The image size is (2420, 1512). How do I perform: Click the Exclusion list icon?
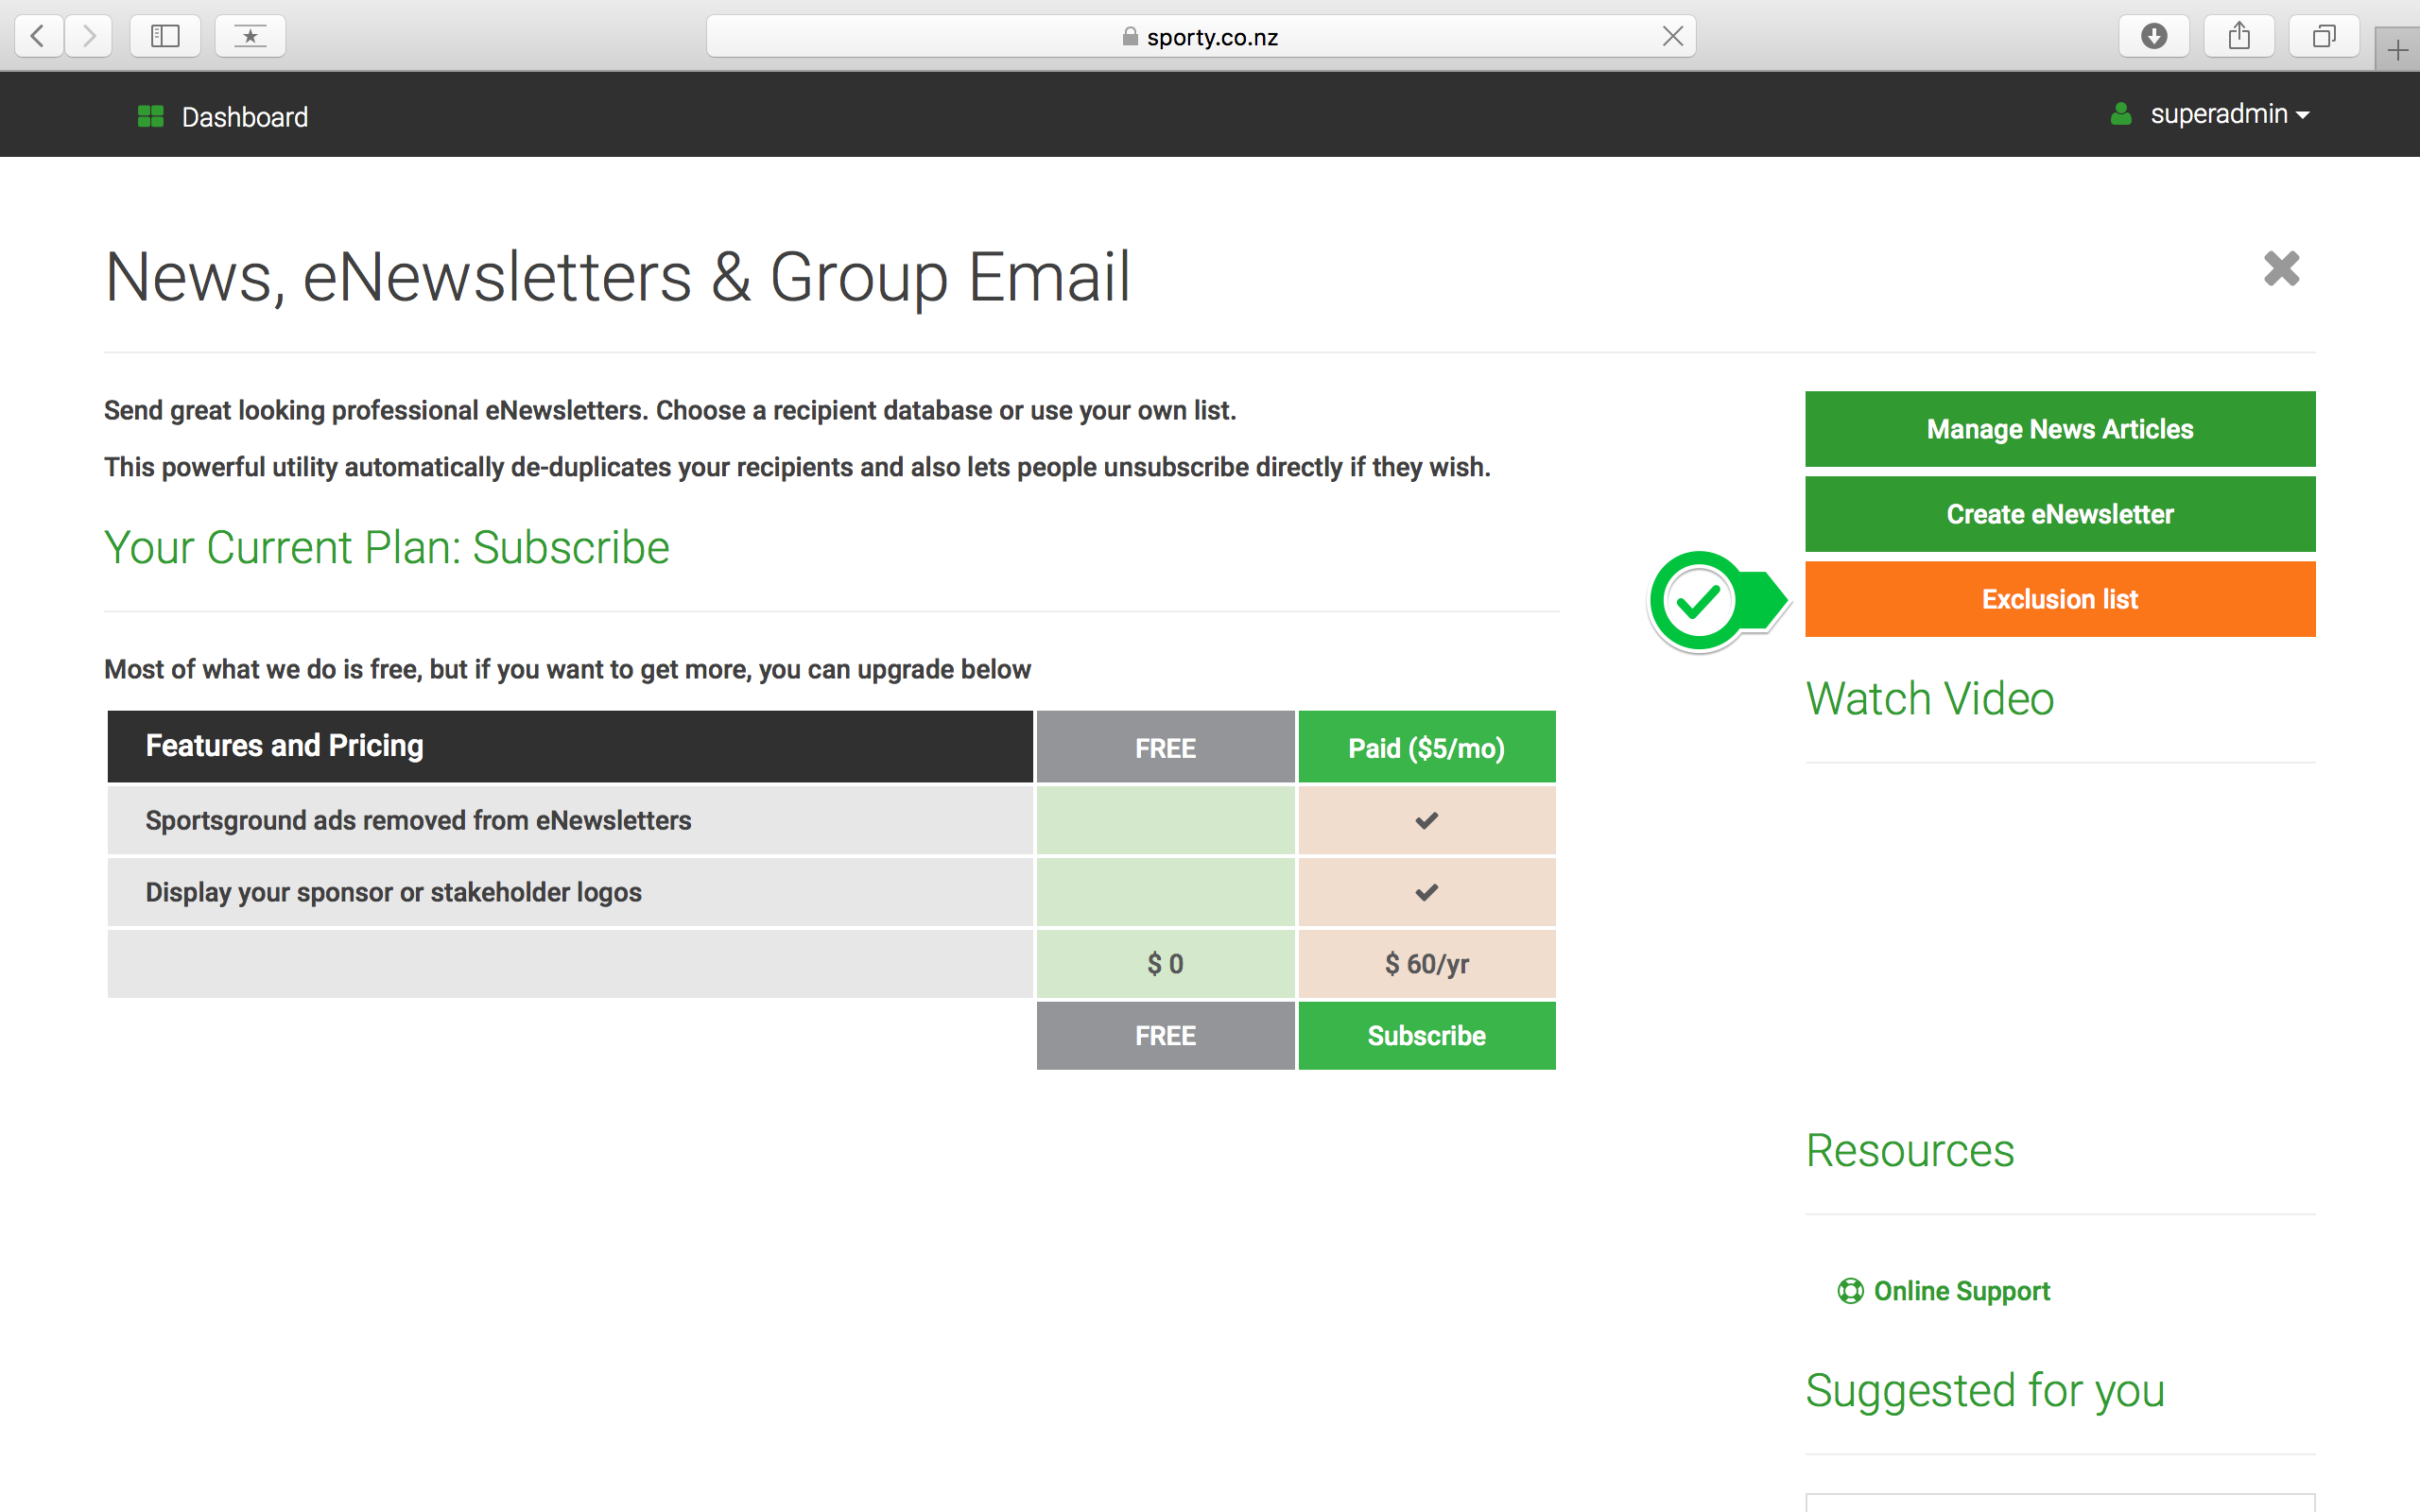point(2061,599)
